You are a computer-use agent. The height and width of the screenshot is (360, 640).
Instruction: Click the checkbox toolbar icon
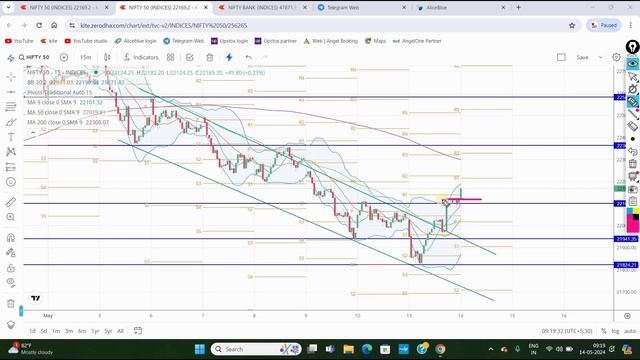pos(190,57)
